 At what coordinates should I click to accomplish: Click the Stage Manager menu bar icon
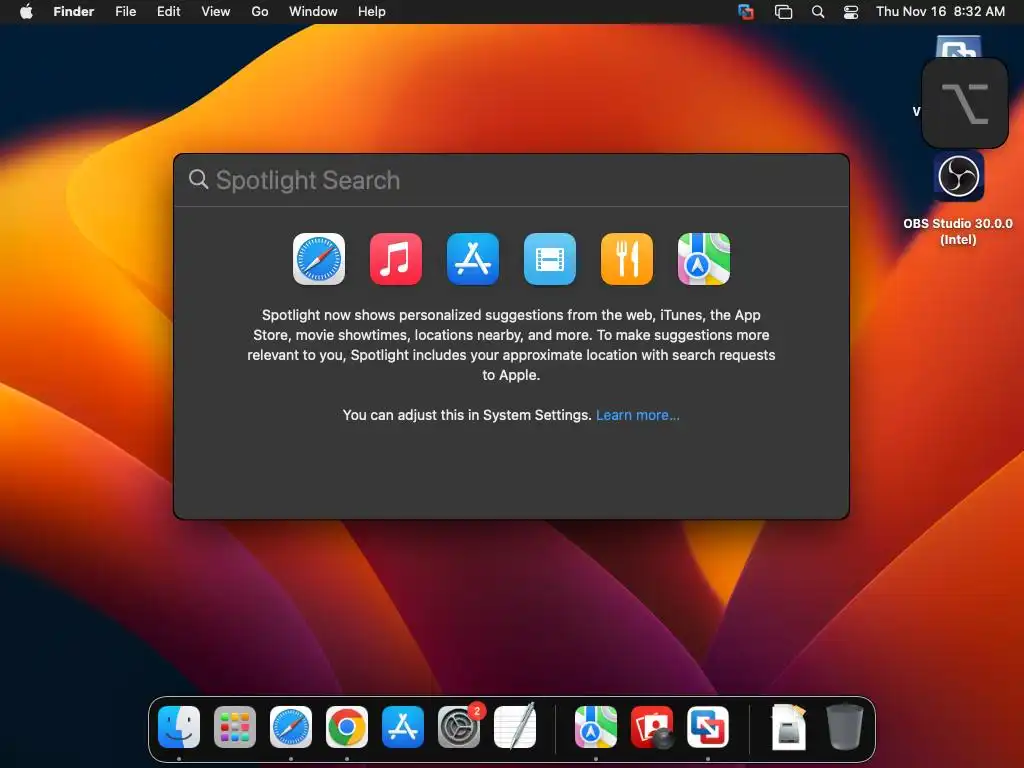783,12
